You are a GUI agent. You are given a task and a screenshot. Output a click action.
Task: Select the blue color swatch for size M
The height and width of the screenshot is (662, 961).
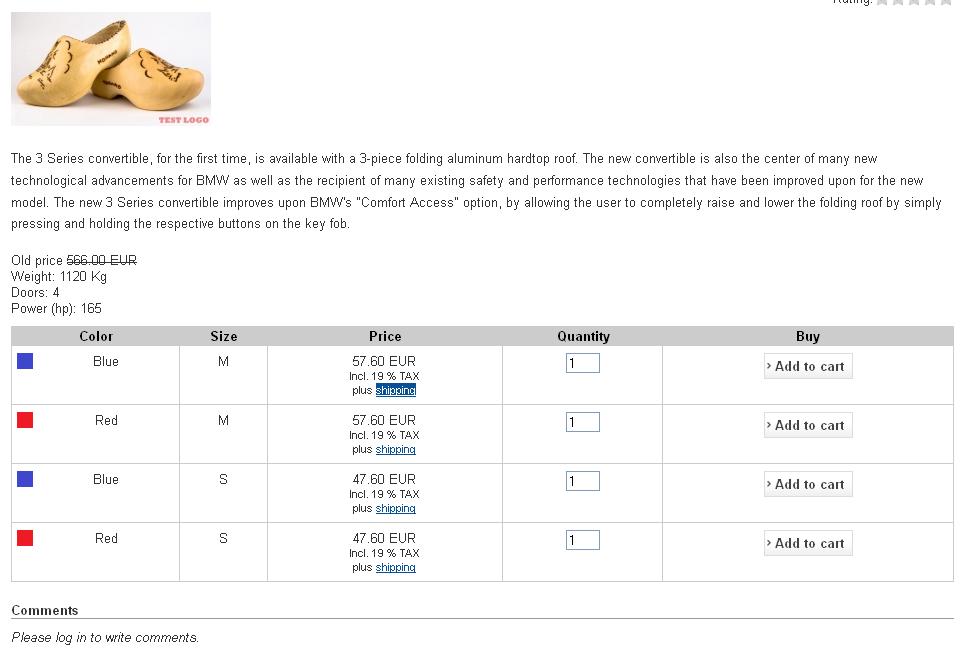pos(25,361)
